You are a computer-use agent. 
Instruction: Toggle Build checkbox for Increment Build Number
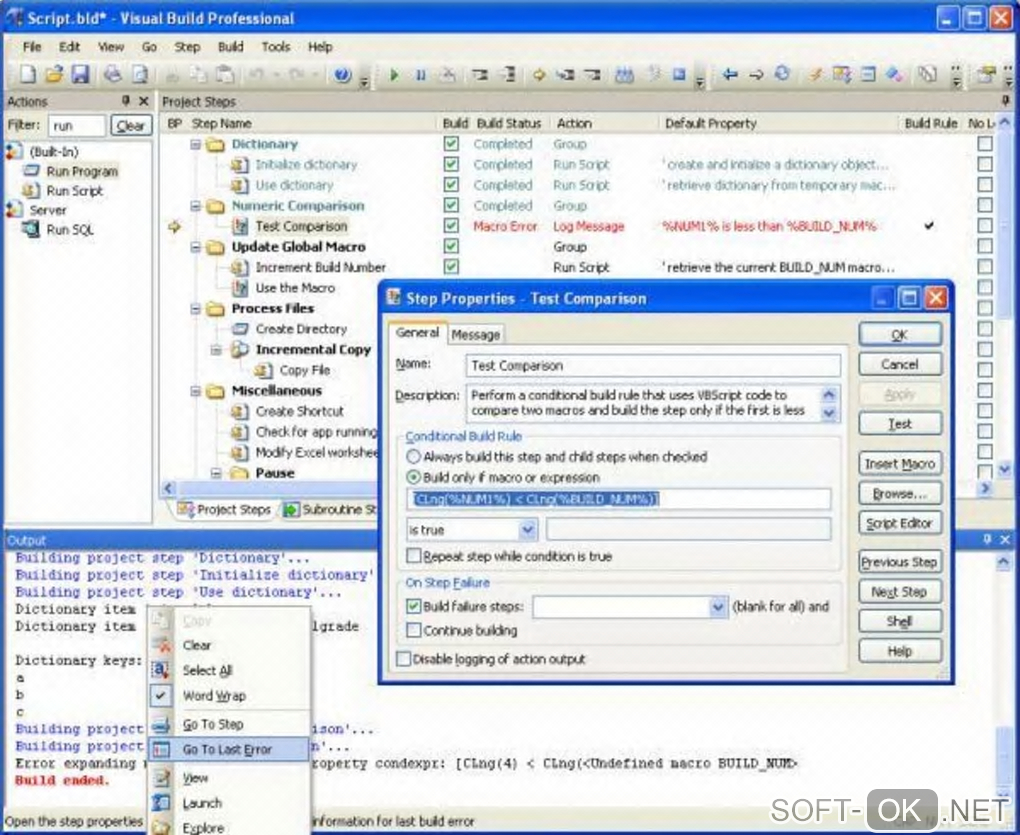[451, 267]
